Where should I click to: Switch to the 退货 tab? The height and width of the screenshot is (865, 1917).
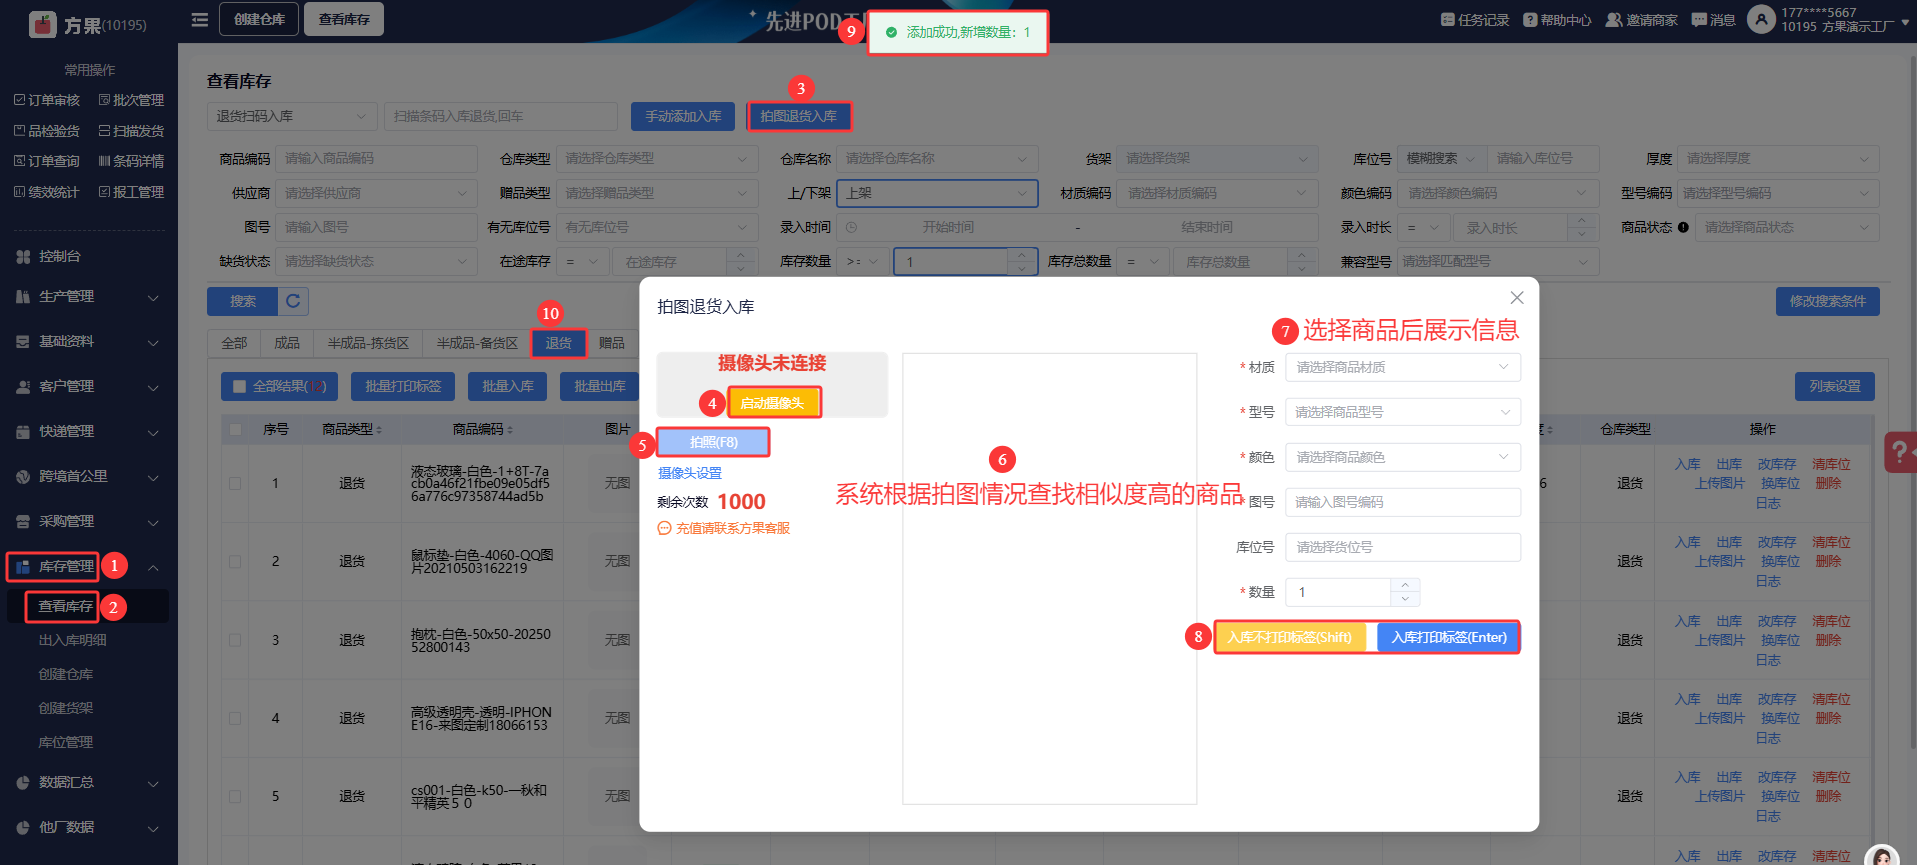click(558, 343)
